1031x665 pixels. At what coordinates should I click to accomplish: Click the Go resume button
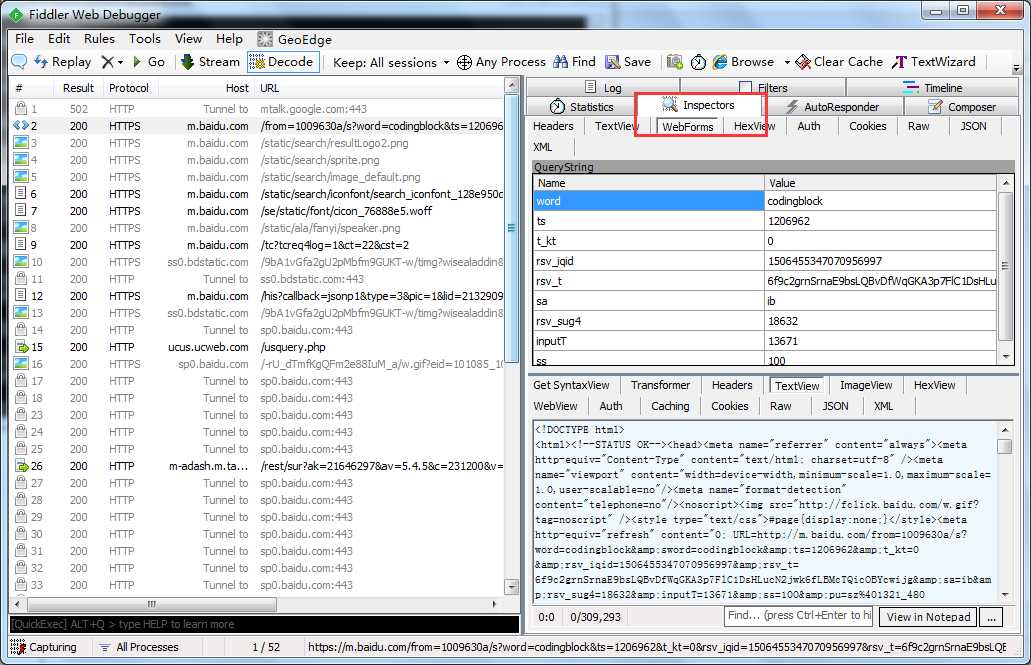coord(149,62)
